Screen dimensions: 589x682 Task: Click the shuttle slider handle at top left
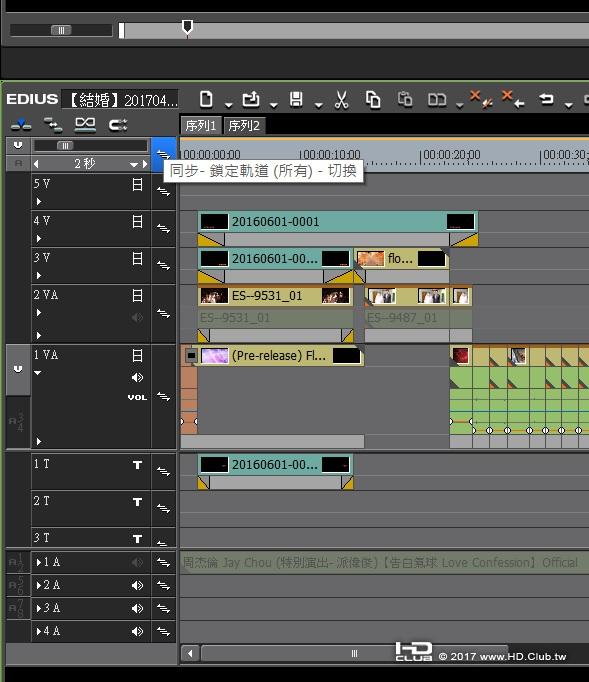coord(61,30)
